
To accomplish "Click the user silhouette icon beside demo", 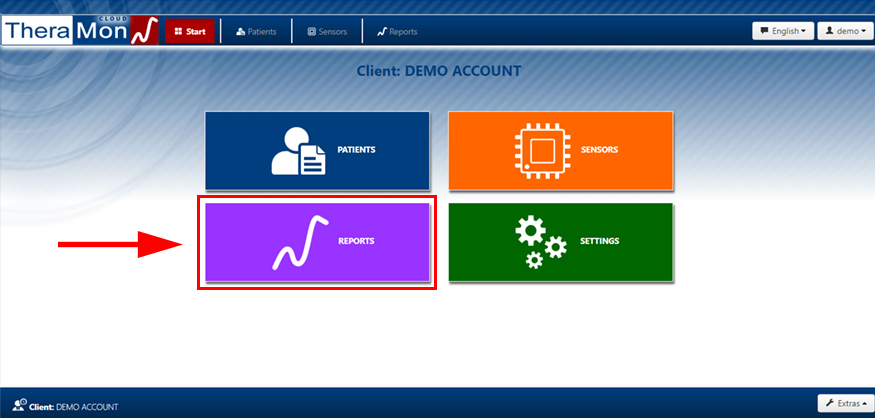I will [829, 31].
